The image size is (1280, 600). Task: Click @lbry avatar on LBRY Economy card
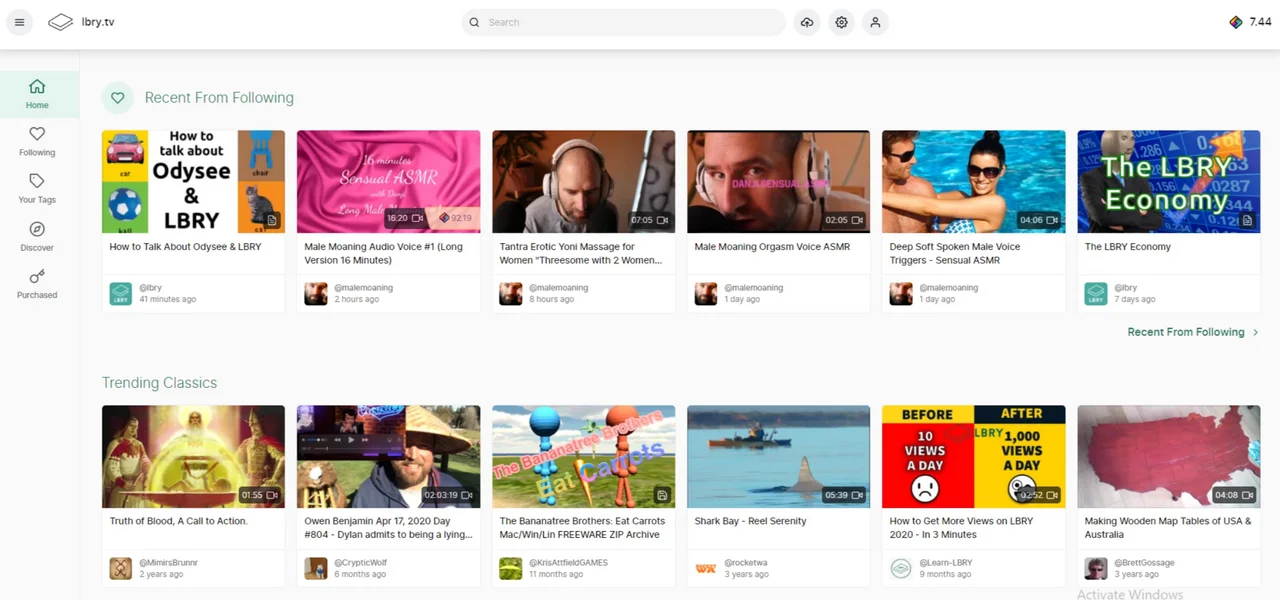point(1095,294)
